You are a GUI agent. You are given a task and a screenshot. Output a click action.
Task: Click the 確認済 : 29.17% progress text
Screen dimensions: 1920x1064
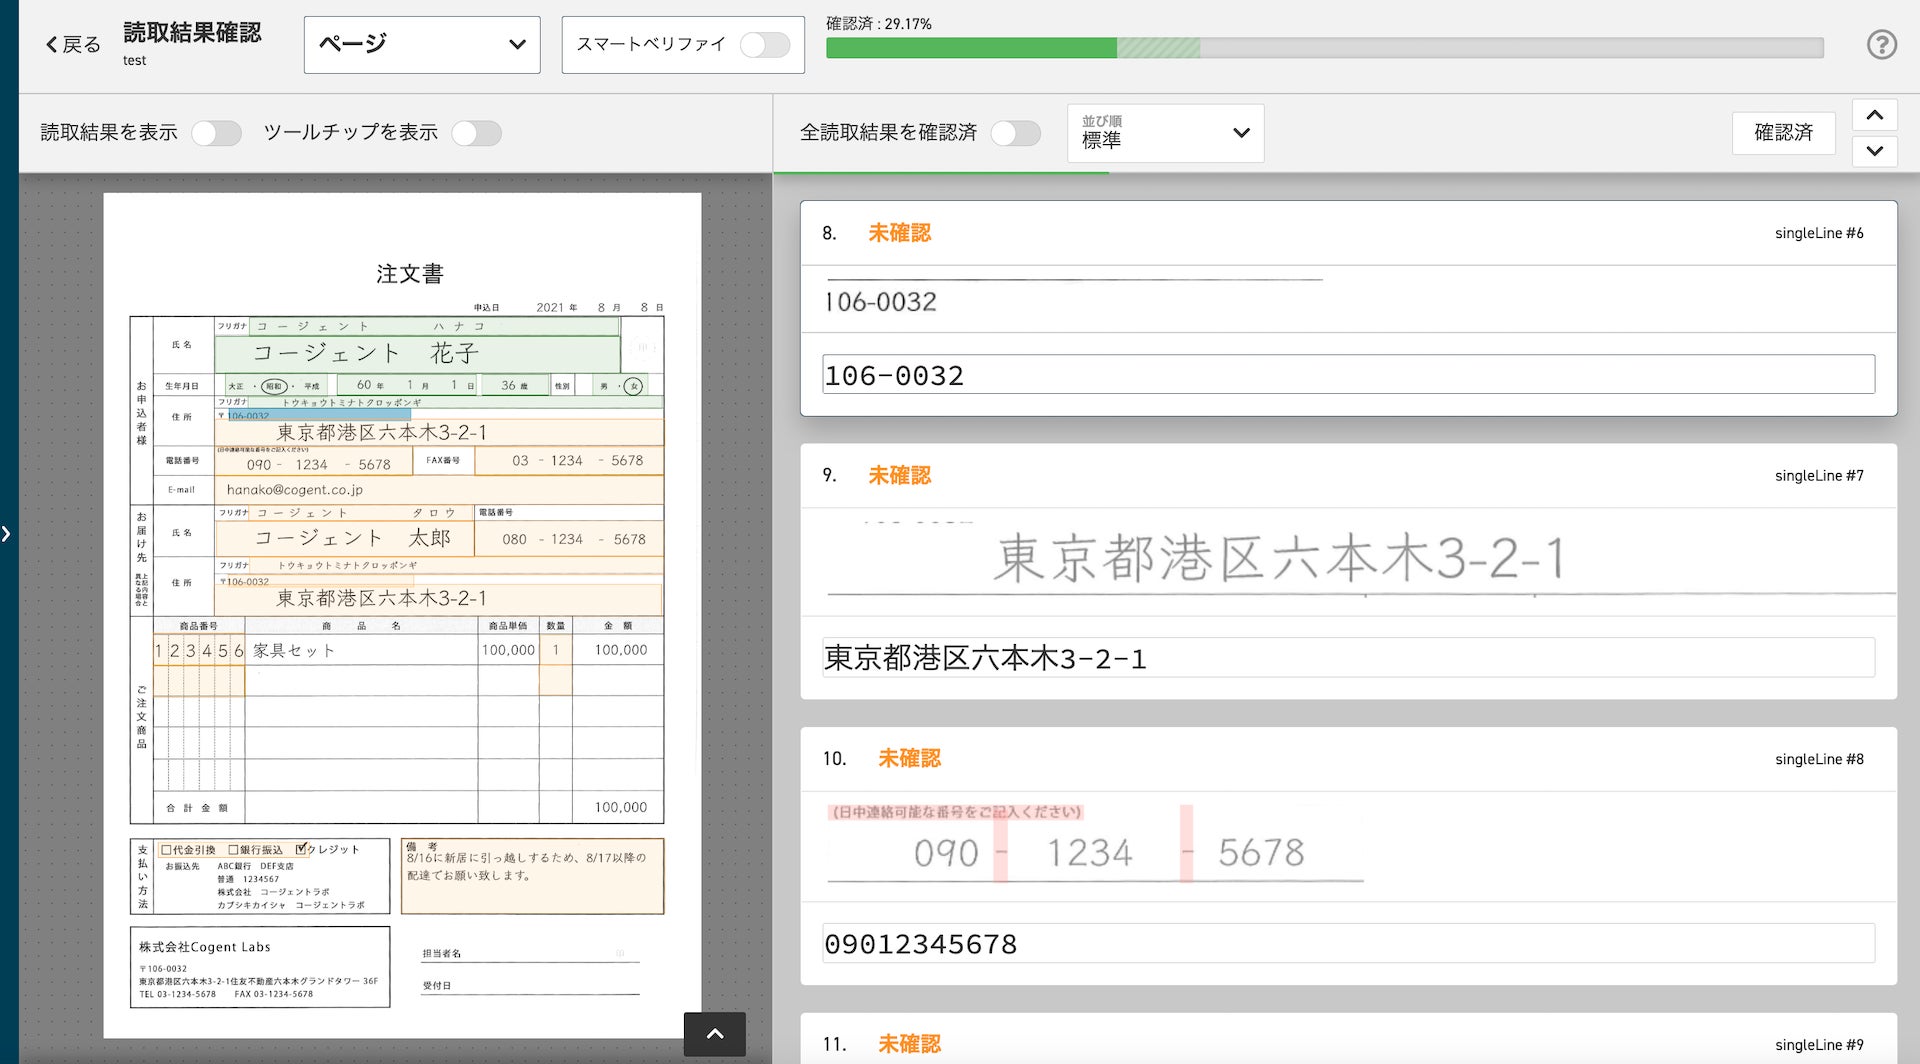[879, 23]
